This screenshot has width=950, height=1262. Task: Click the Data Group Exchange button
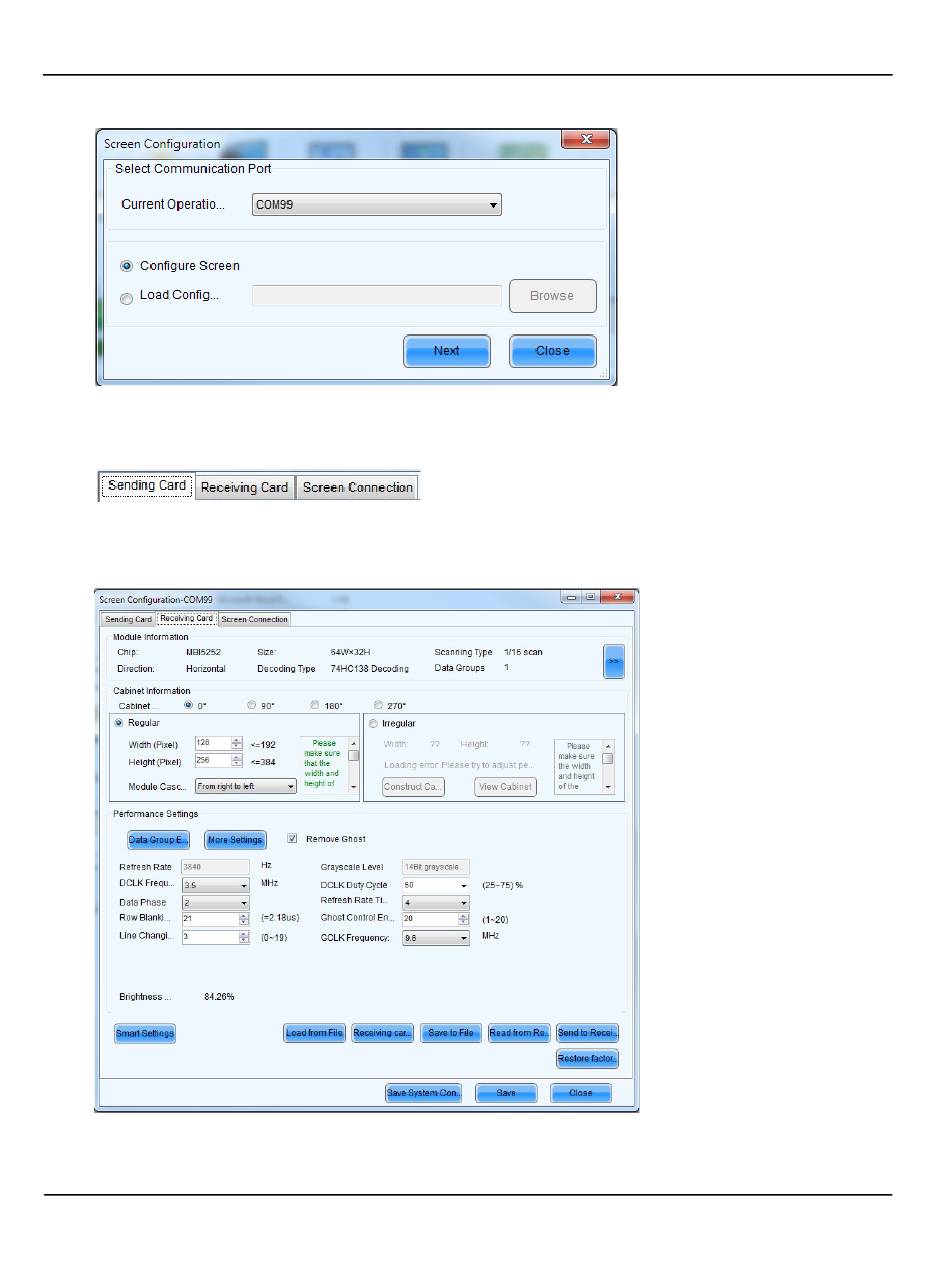158,840
